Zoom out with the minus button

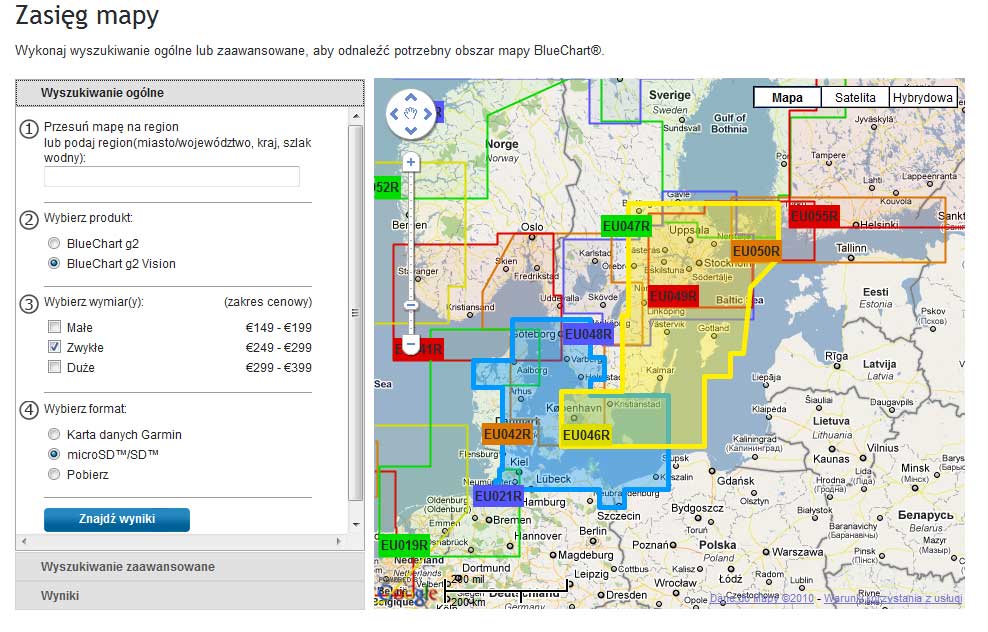pyautogui.click(x=410, y=343)
